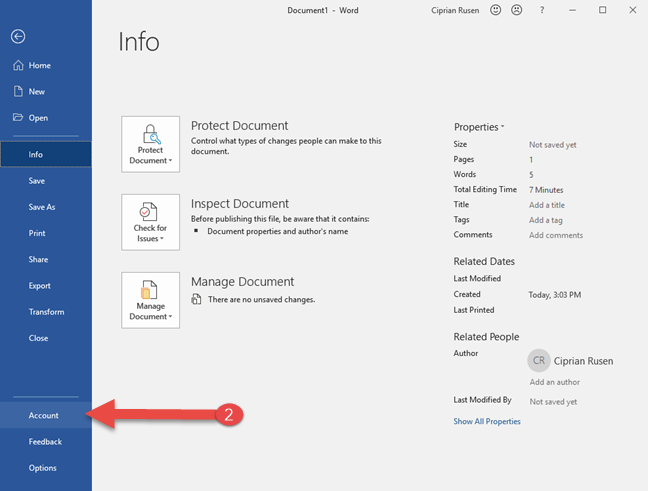Open the Manage Document dropdown button
The height and width of the screenshot is (491, 648).
pyautogui.click(x=150, y=300)
